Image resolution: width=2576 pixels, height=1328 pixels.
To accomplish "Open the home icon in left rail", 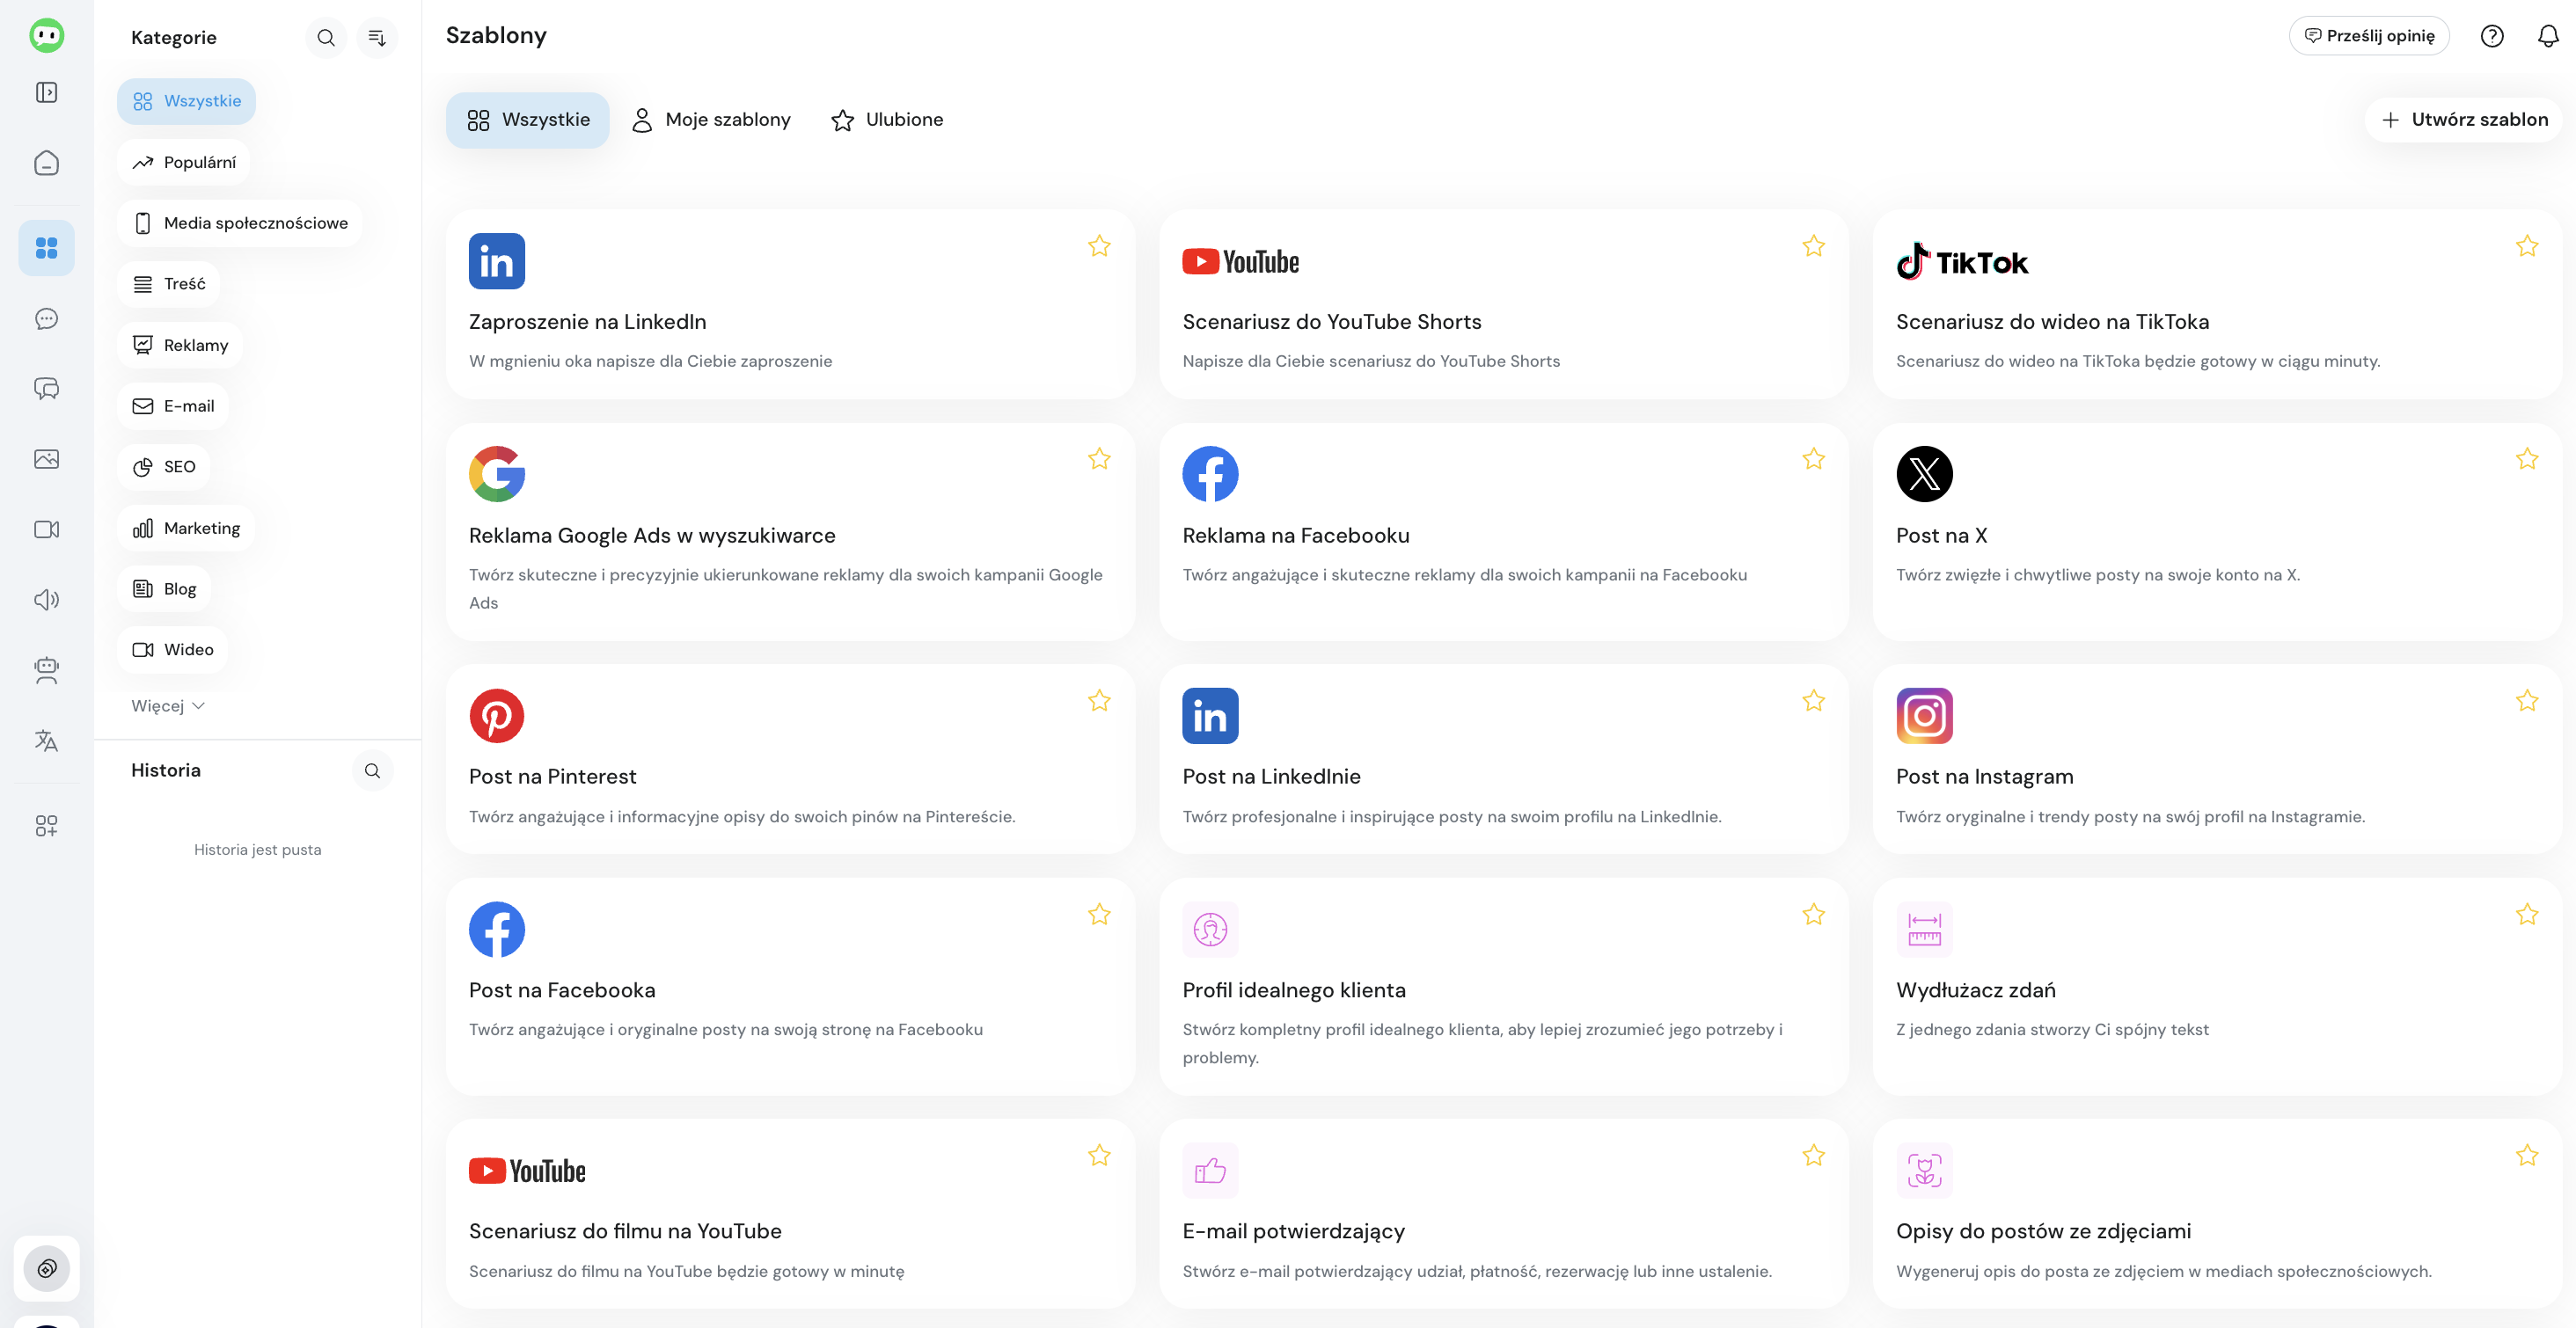I will [46, 163].
